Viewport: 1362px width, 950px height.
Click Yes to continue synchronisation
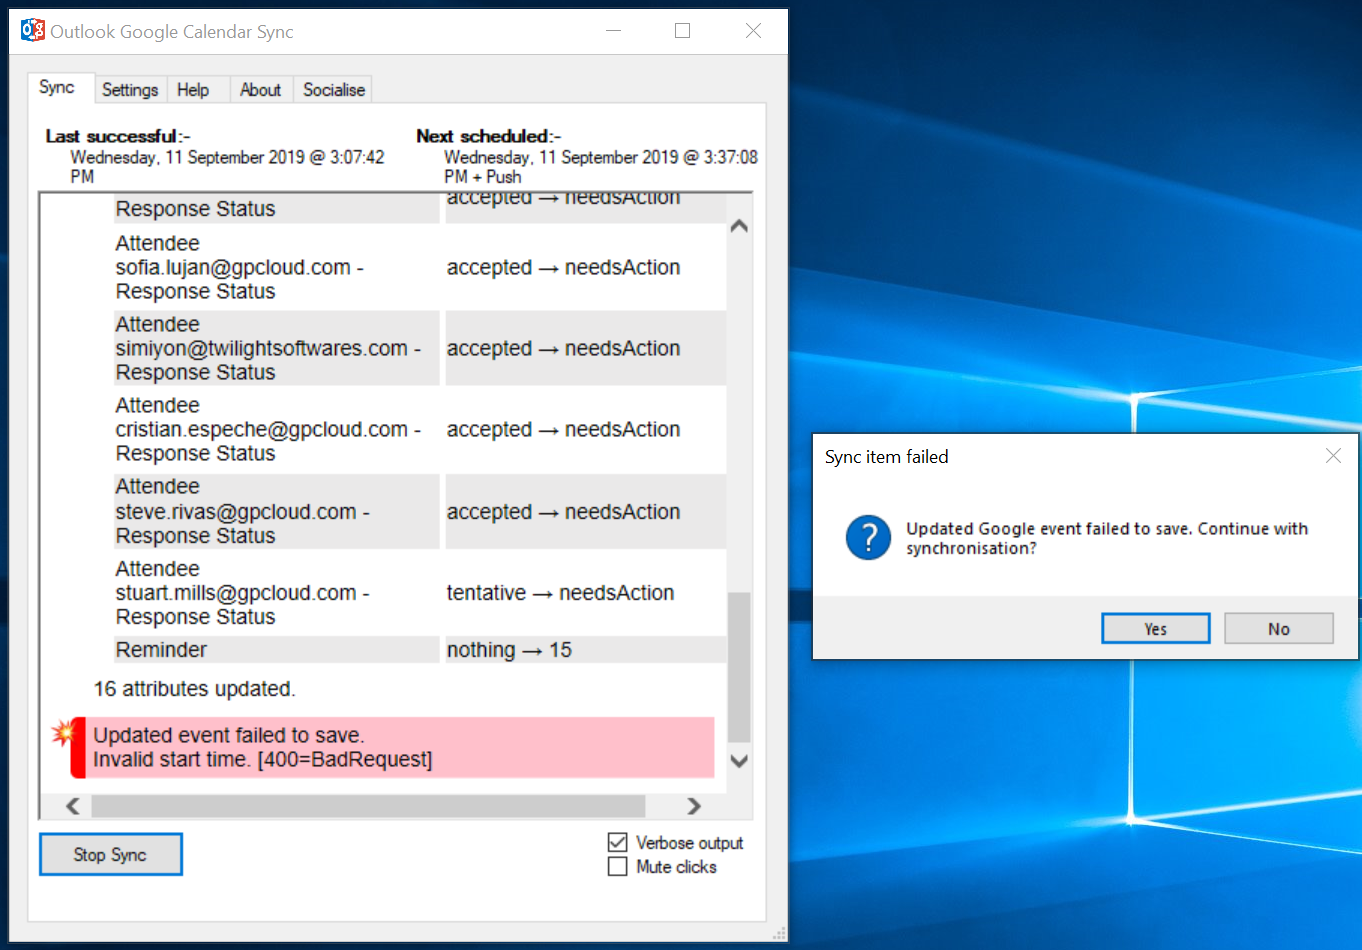click(x=1155, y=628)
